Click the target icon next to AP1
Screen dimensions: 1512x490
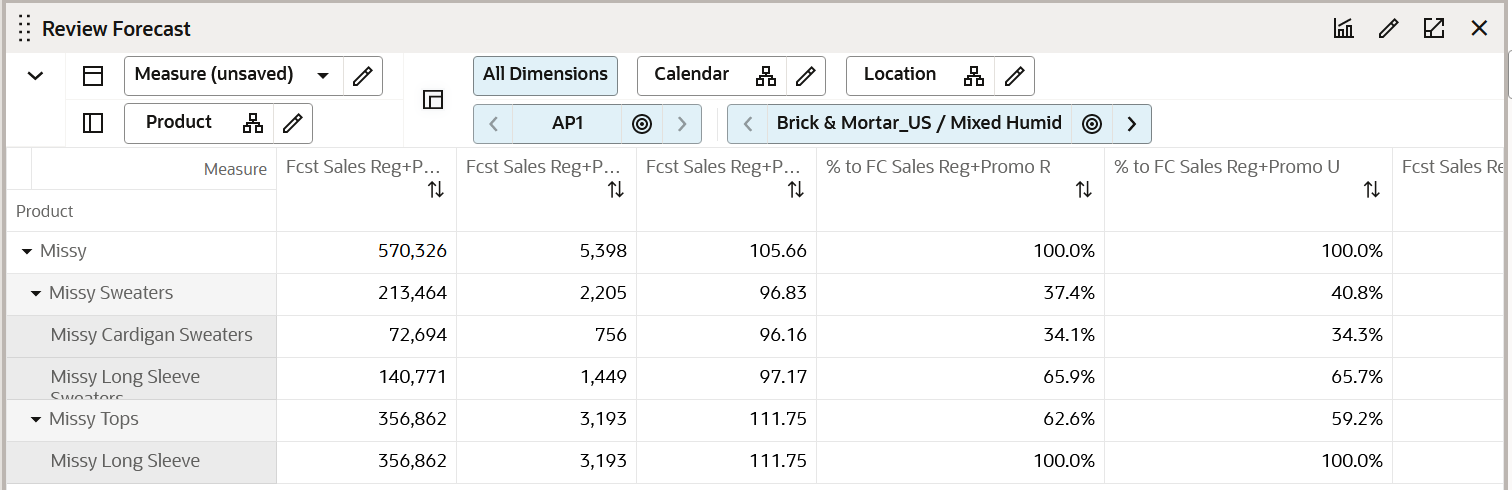pos(642,124)
